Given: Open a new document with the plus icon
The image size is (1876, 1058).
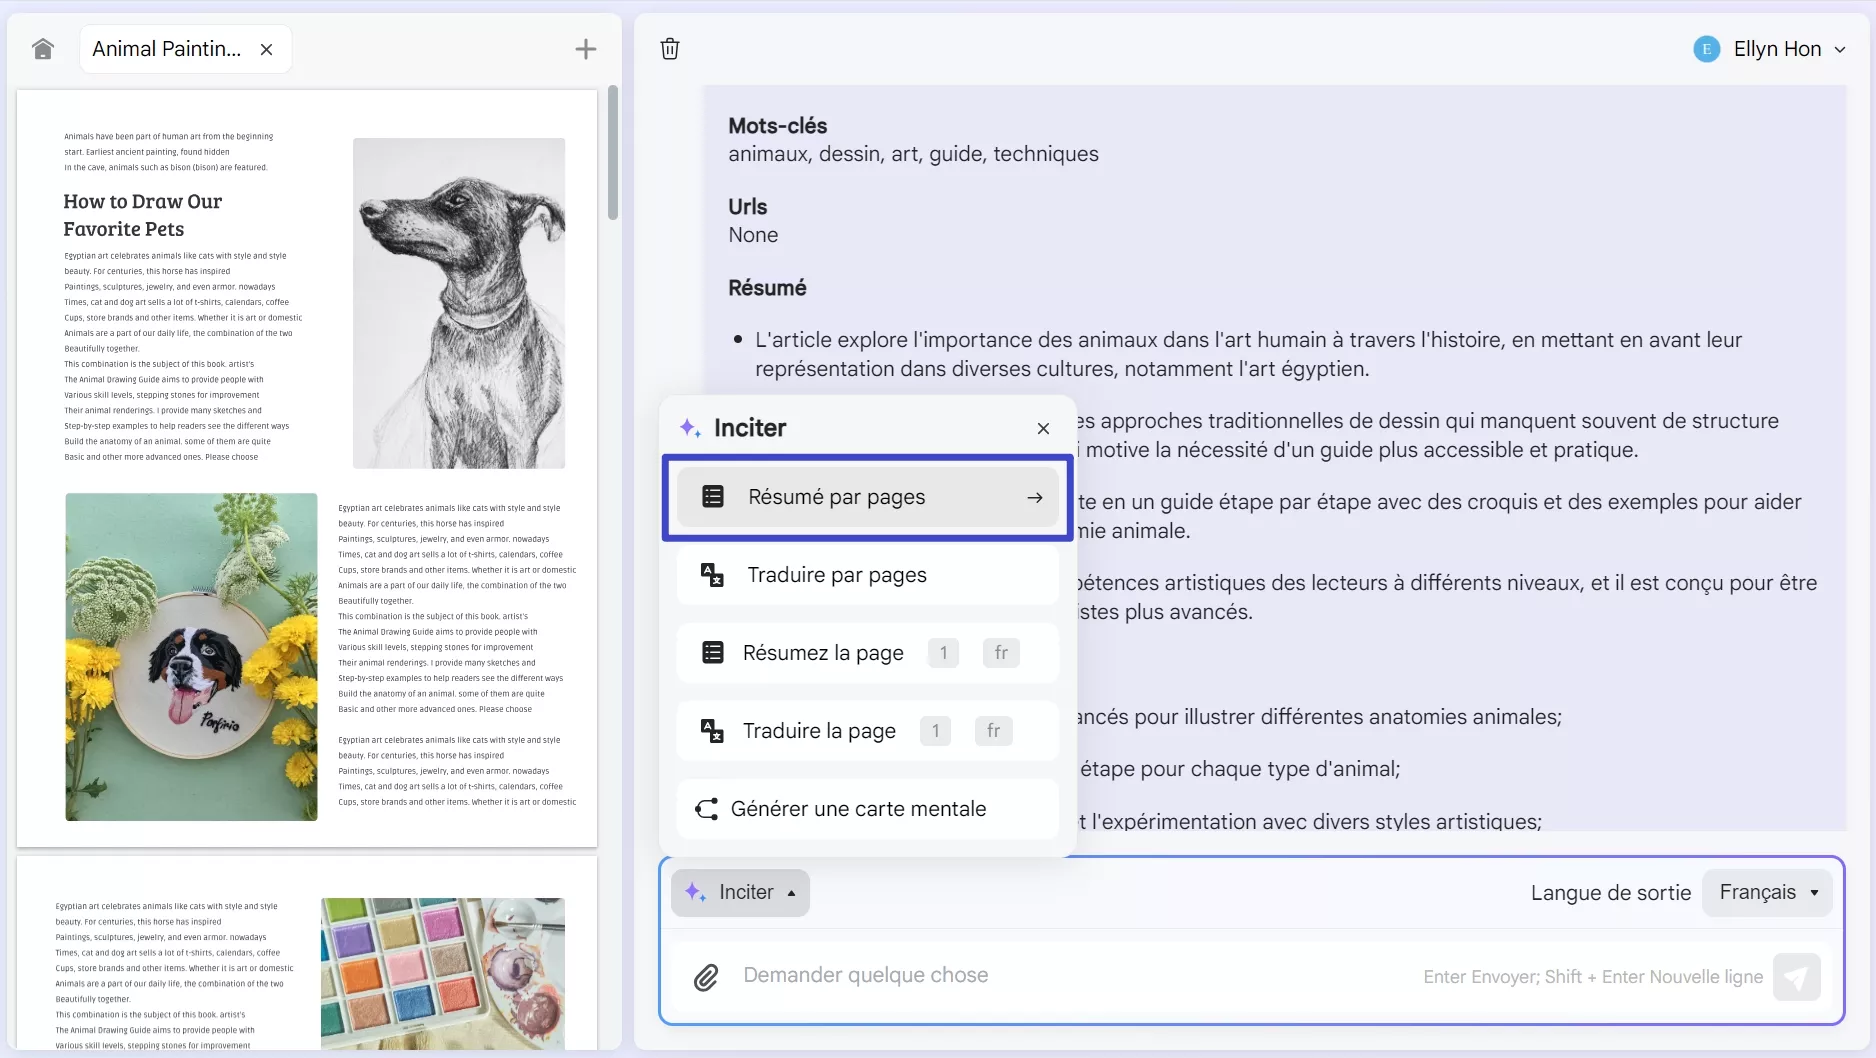Looking at the screenshot, I should click(585, 48).
